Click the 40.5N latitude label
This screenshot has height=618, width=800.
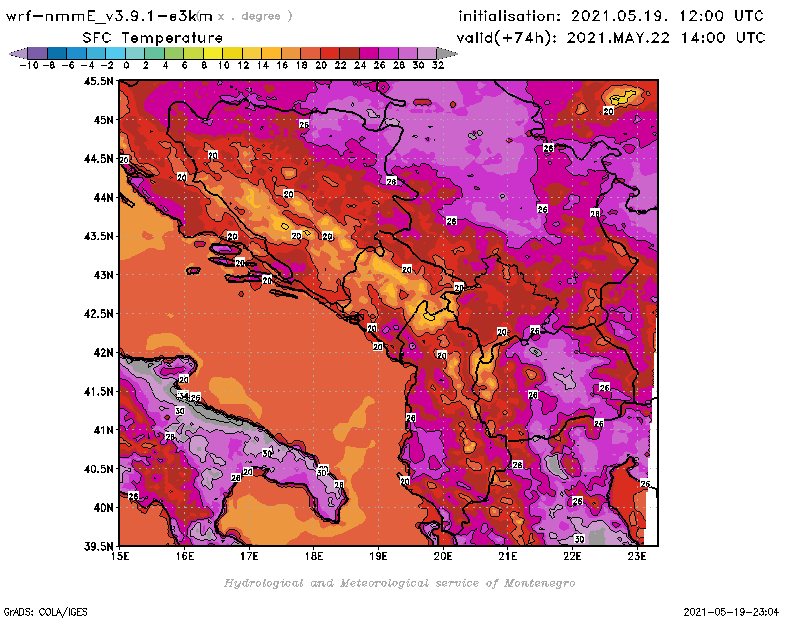click(x=98, y=469)
